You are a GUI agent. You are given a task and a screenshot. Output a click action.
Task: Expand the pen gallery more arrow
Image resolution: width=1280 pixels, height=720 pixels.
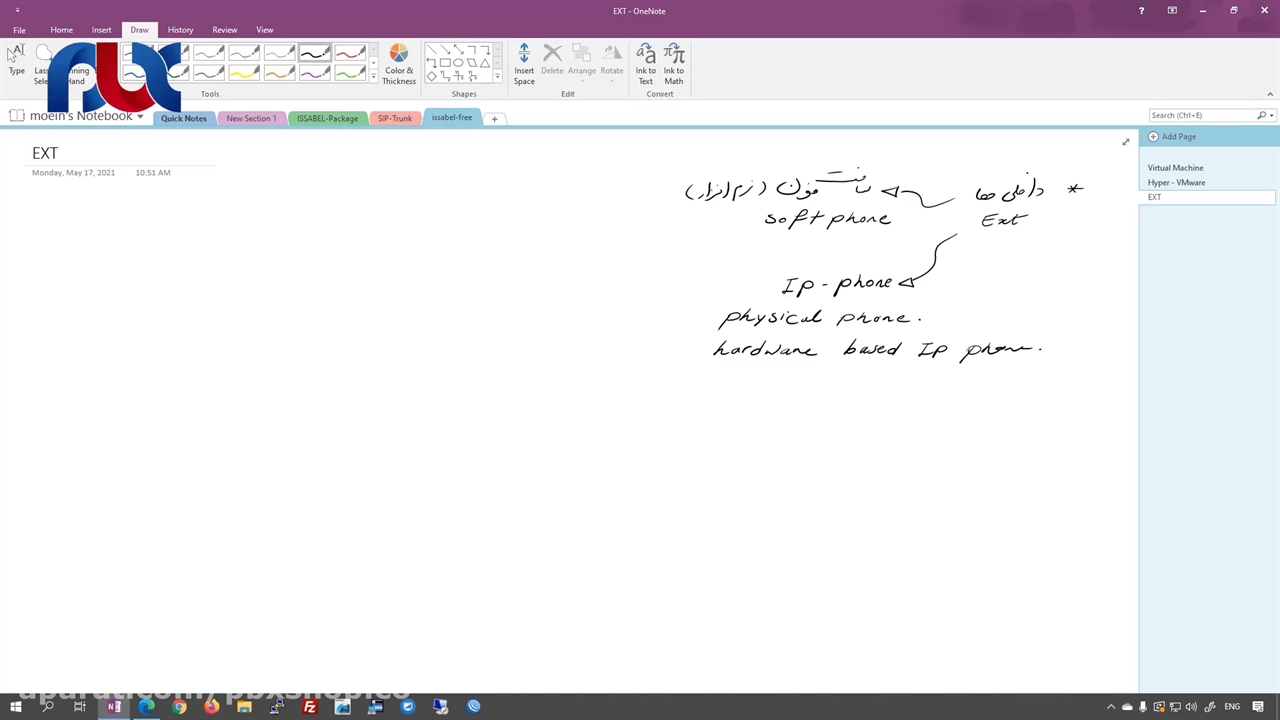[374, 77]
